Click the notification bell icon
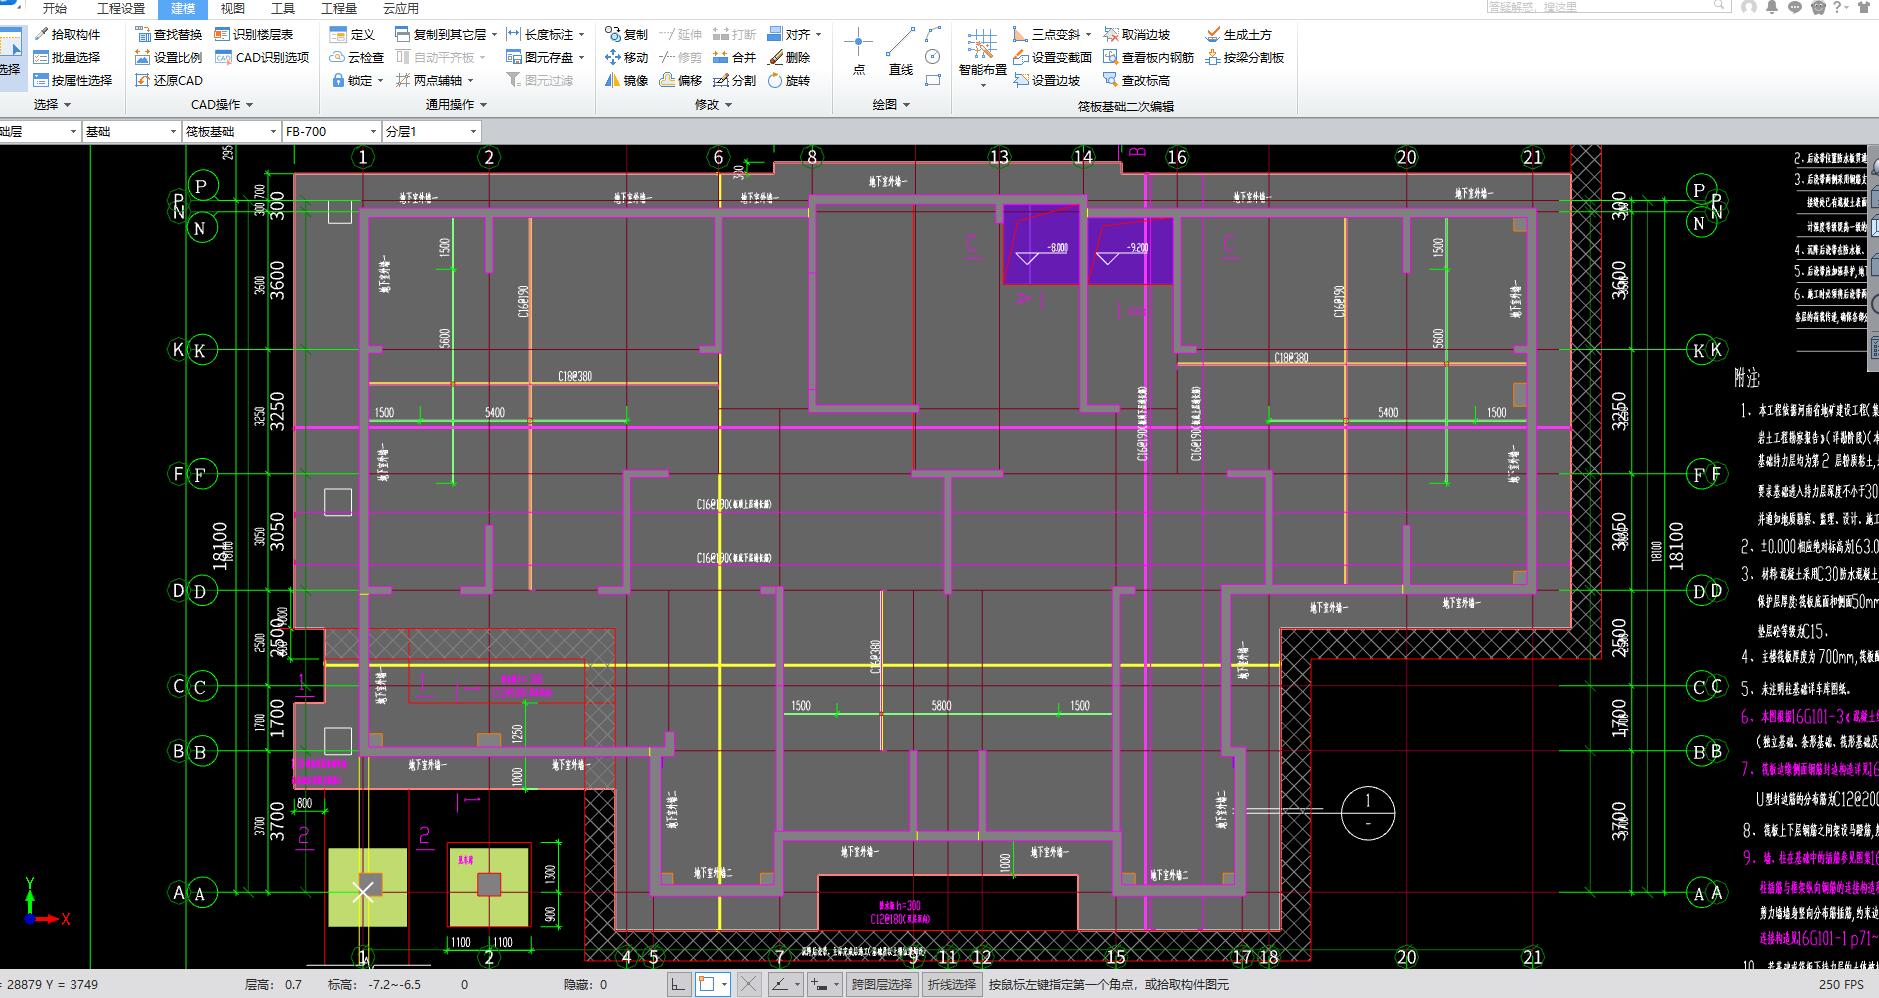Image resolution: width=1879 pixels, height=998 pixels. point(1772,7)
